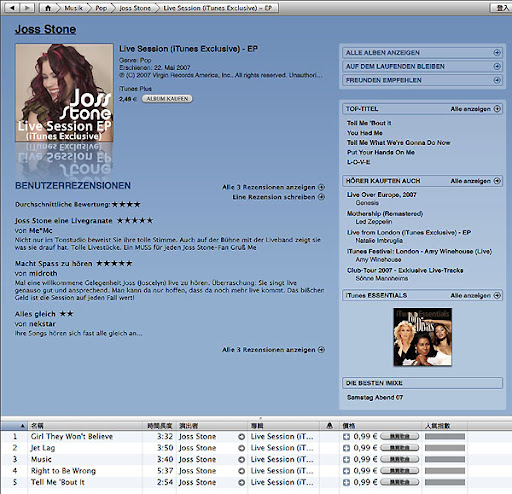Open the Pop breadcrumb
The height and width of the screenshot is (494, 512).
point(101,8)
